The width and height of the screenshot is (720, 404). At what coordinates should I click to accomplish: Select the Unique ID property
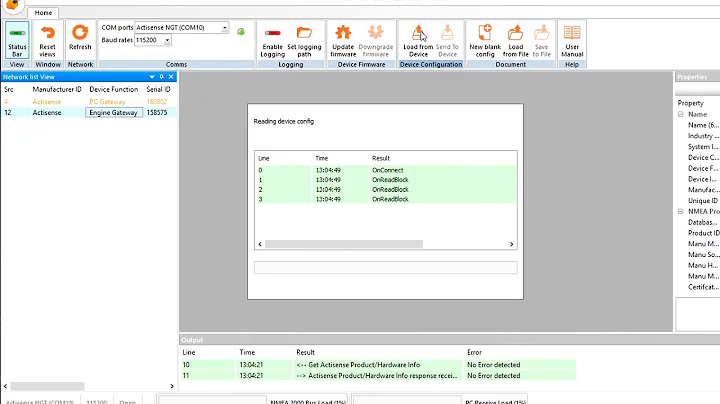tap(703, 201)
